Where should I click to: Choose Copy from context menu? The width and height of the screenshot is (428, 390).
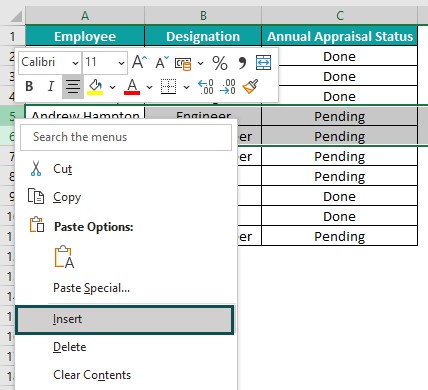coord(125,197)
